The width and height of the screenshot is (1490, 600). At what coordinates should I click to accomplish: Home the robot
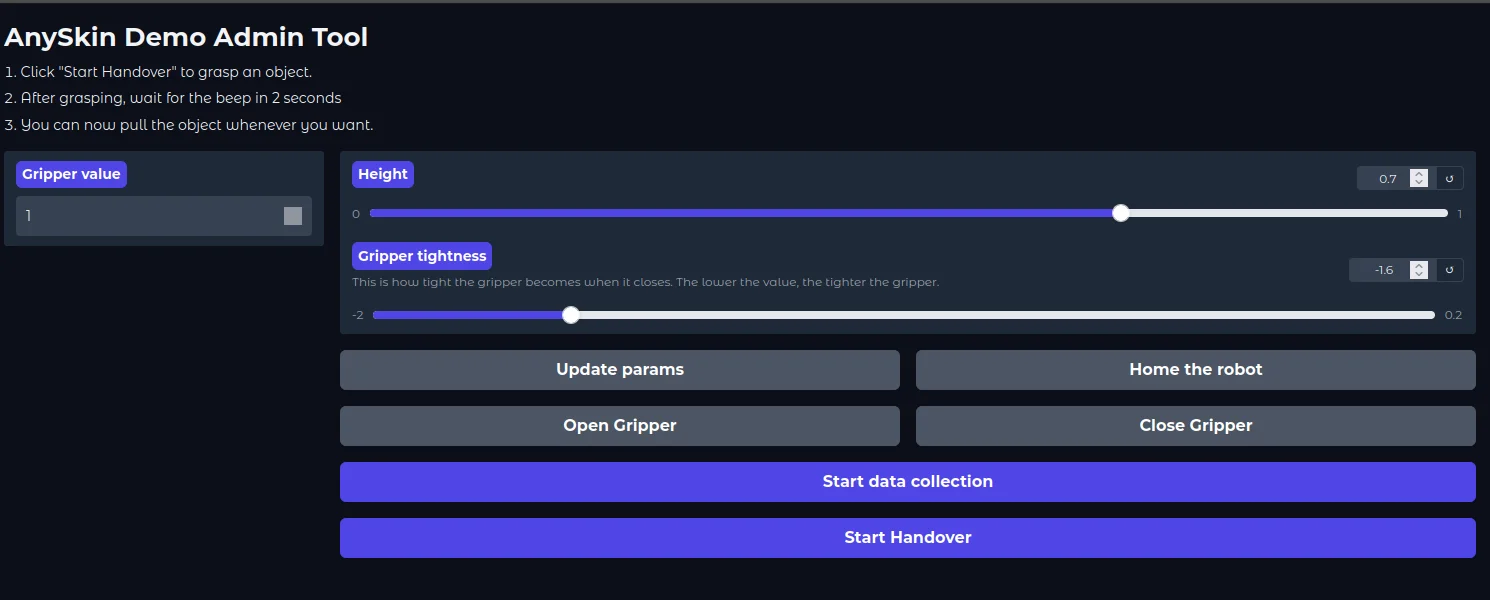(x=1196, y=370)
